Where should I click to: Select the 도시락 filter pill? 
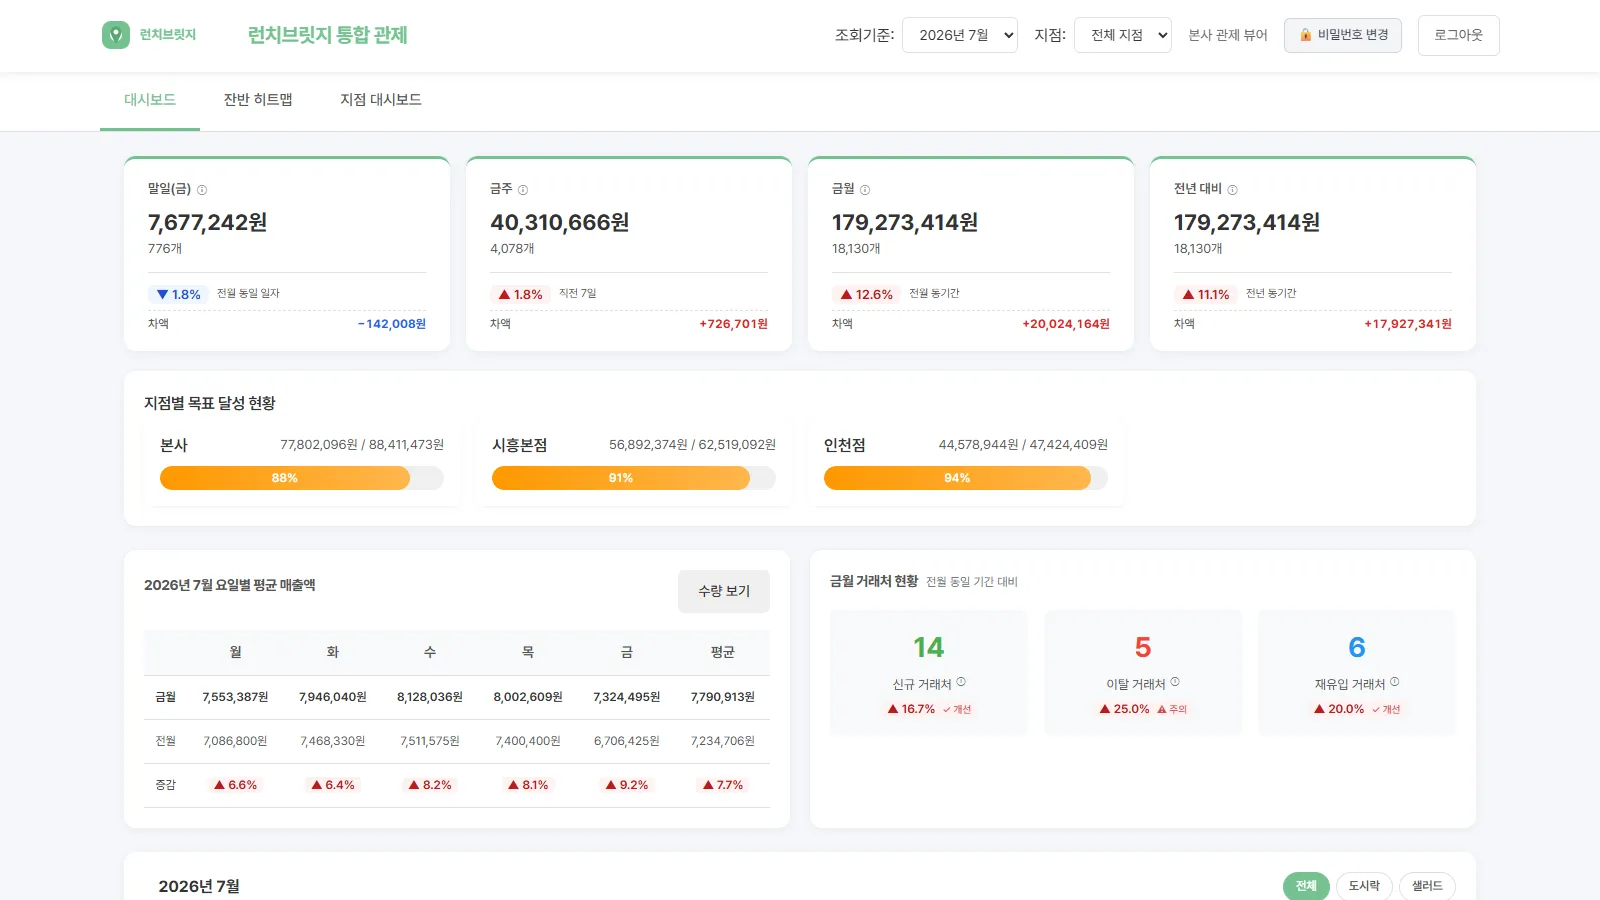[x=1364, y=886]
